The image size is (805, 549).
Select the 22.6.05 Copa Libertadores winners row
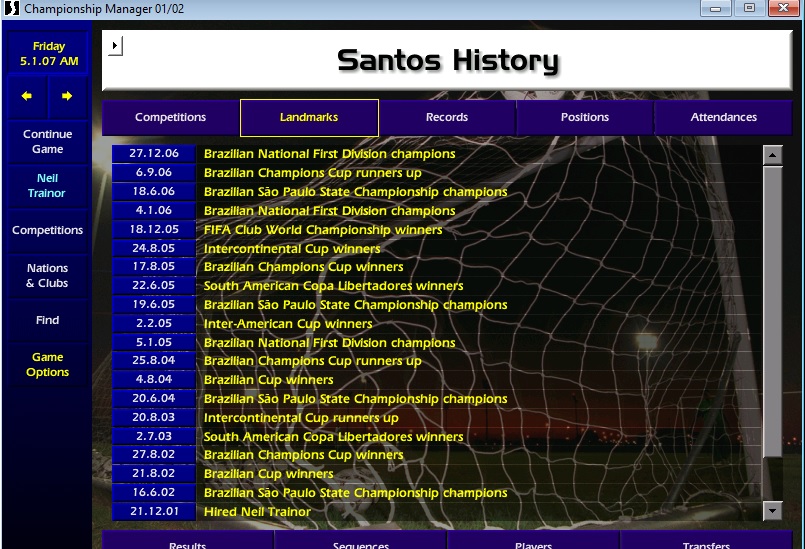click(x=436, y=286)
